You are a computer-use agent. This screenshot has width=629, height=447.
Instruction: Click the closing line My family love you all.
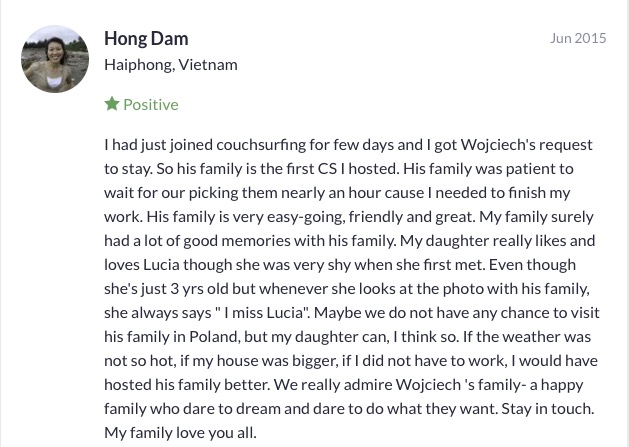(x=180, y=433)
